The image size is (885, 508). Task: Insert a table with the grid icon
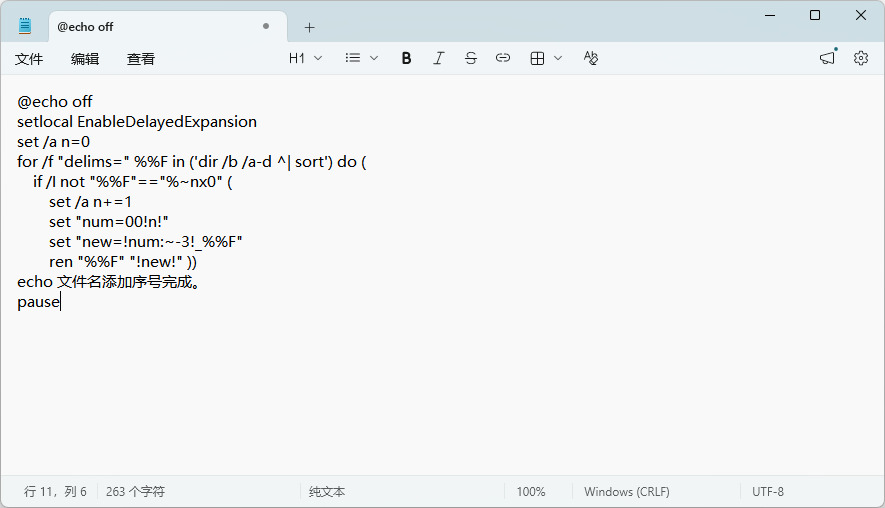pos(537,58)
